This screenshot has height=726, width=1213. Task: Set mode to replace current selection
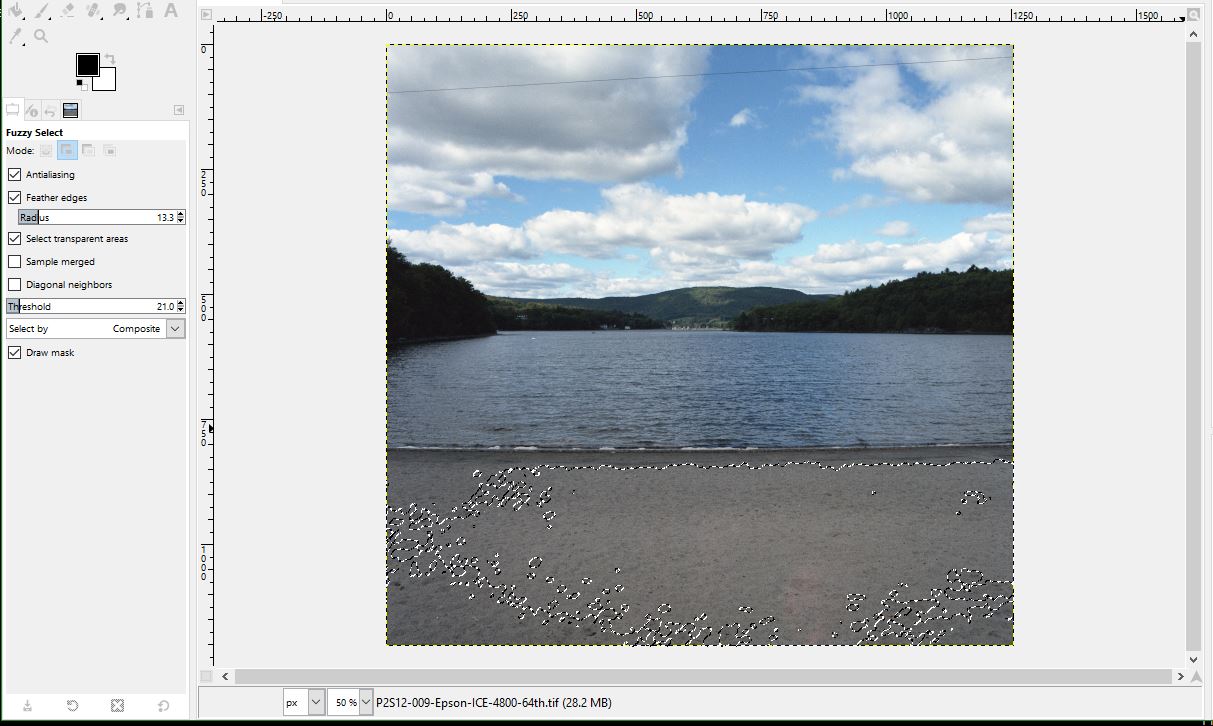(45, 151)
